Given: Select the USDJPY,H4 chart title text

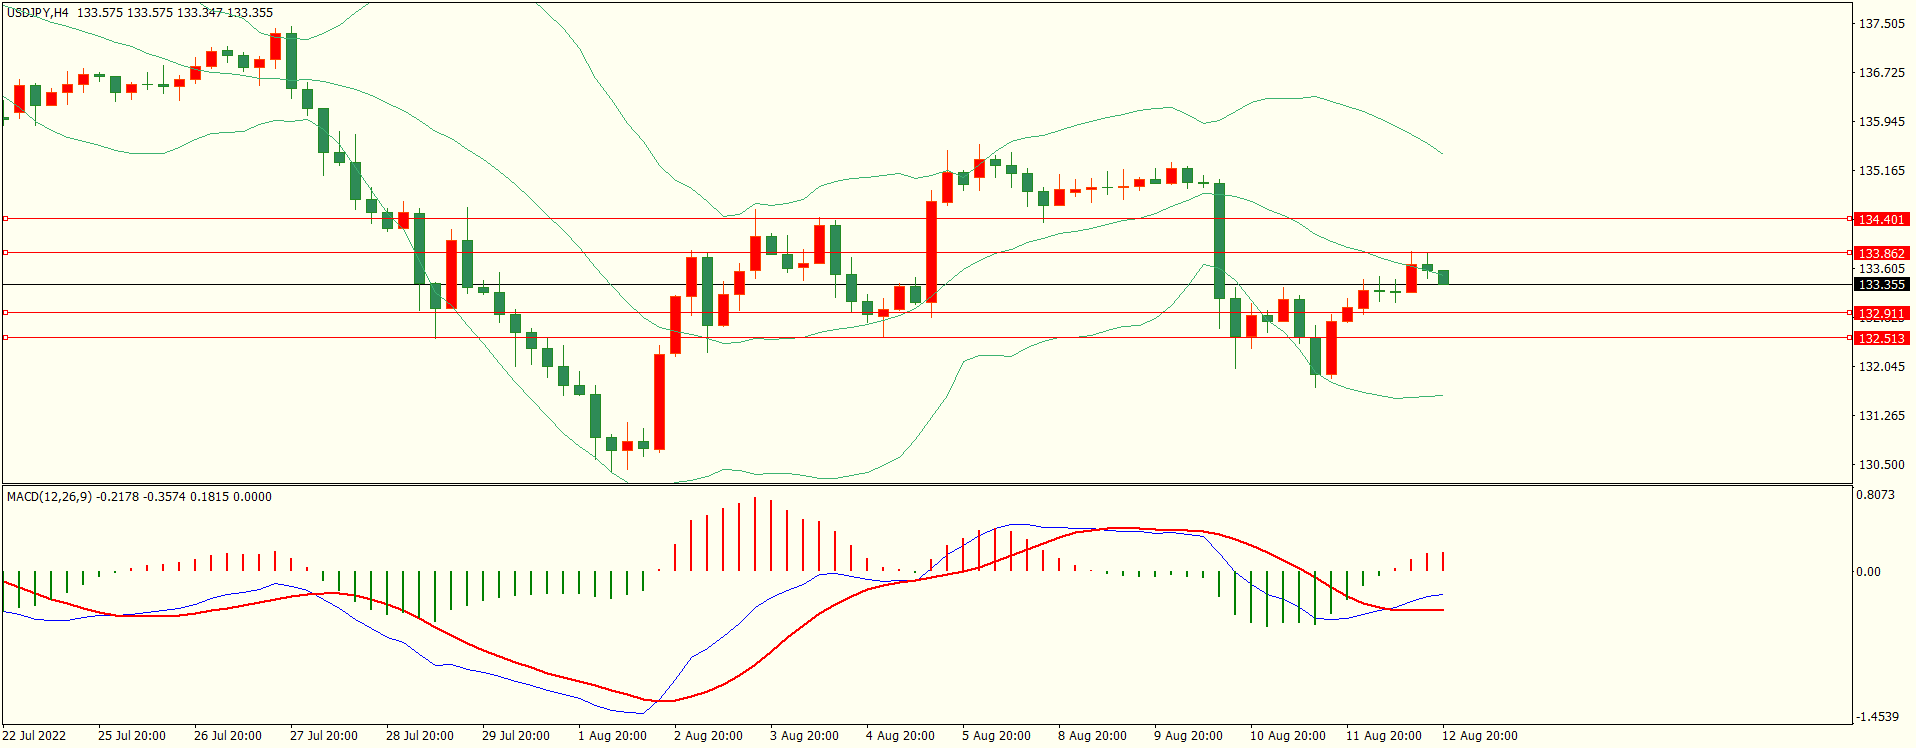Looking at the screenshot, I should point(38,13).
